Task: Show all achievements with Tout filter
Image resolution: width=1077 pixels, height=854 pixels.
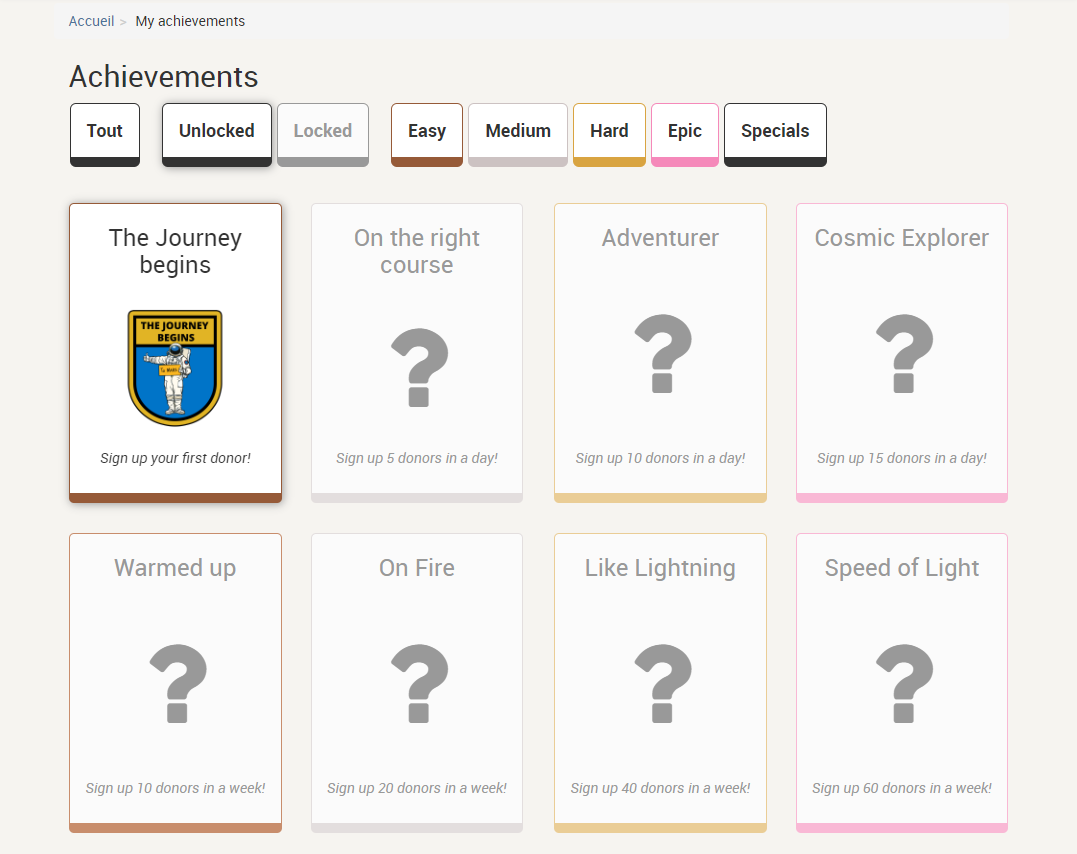Action: (105, 135)
